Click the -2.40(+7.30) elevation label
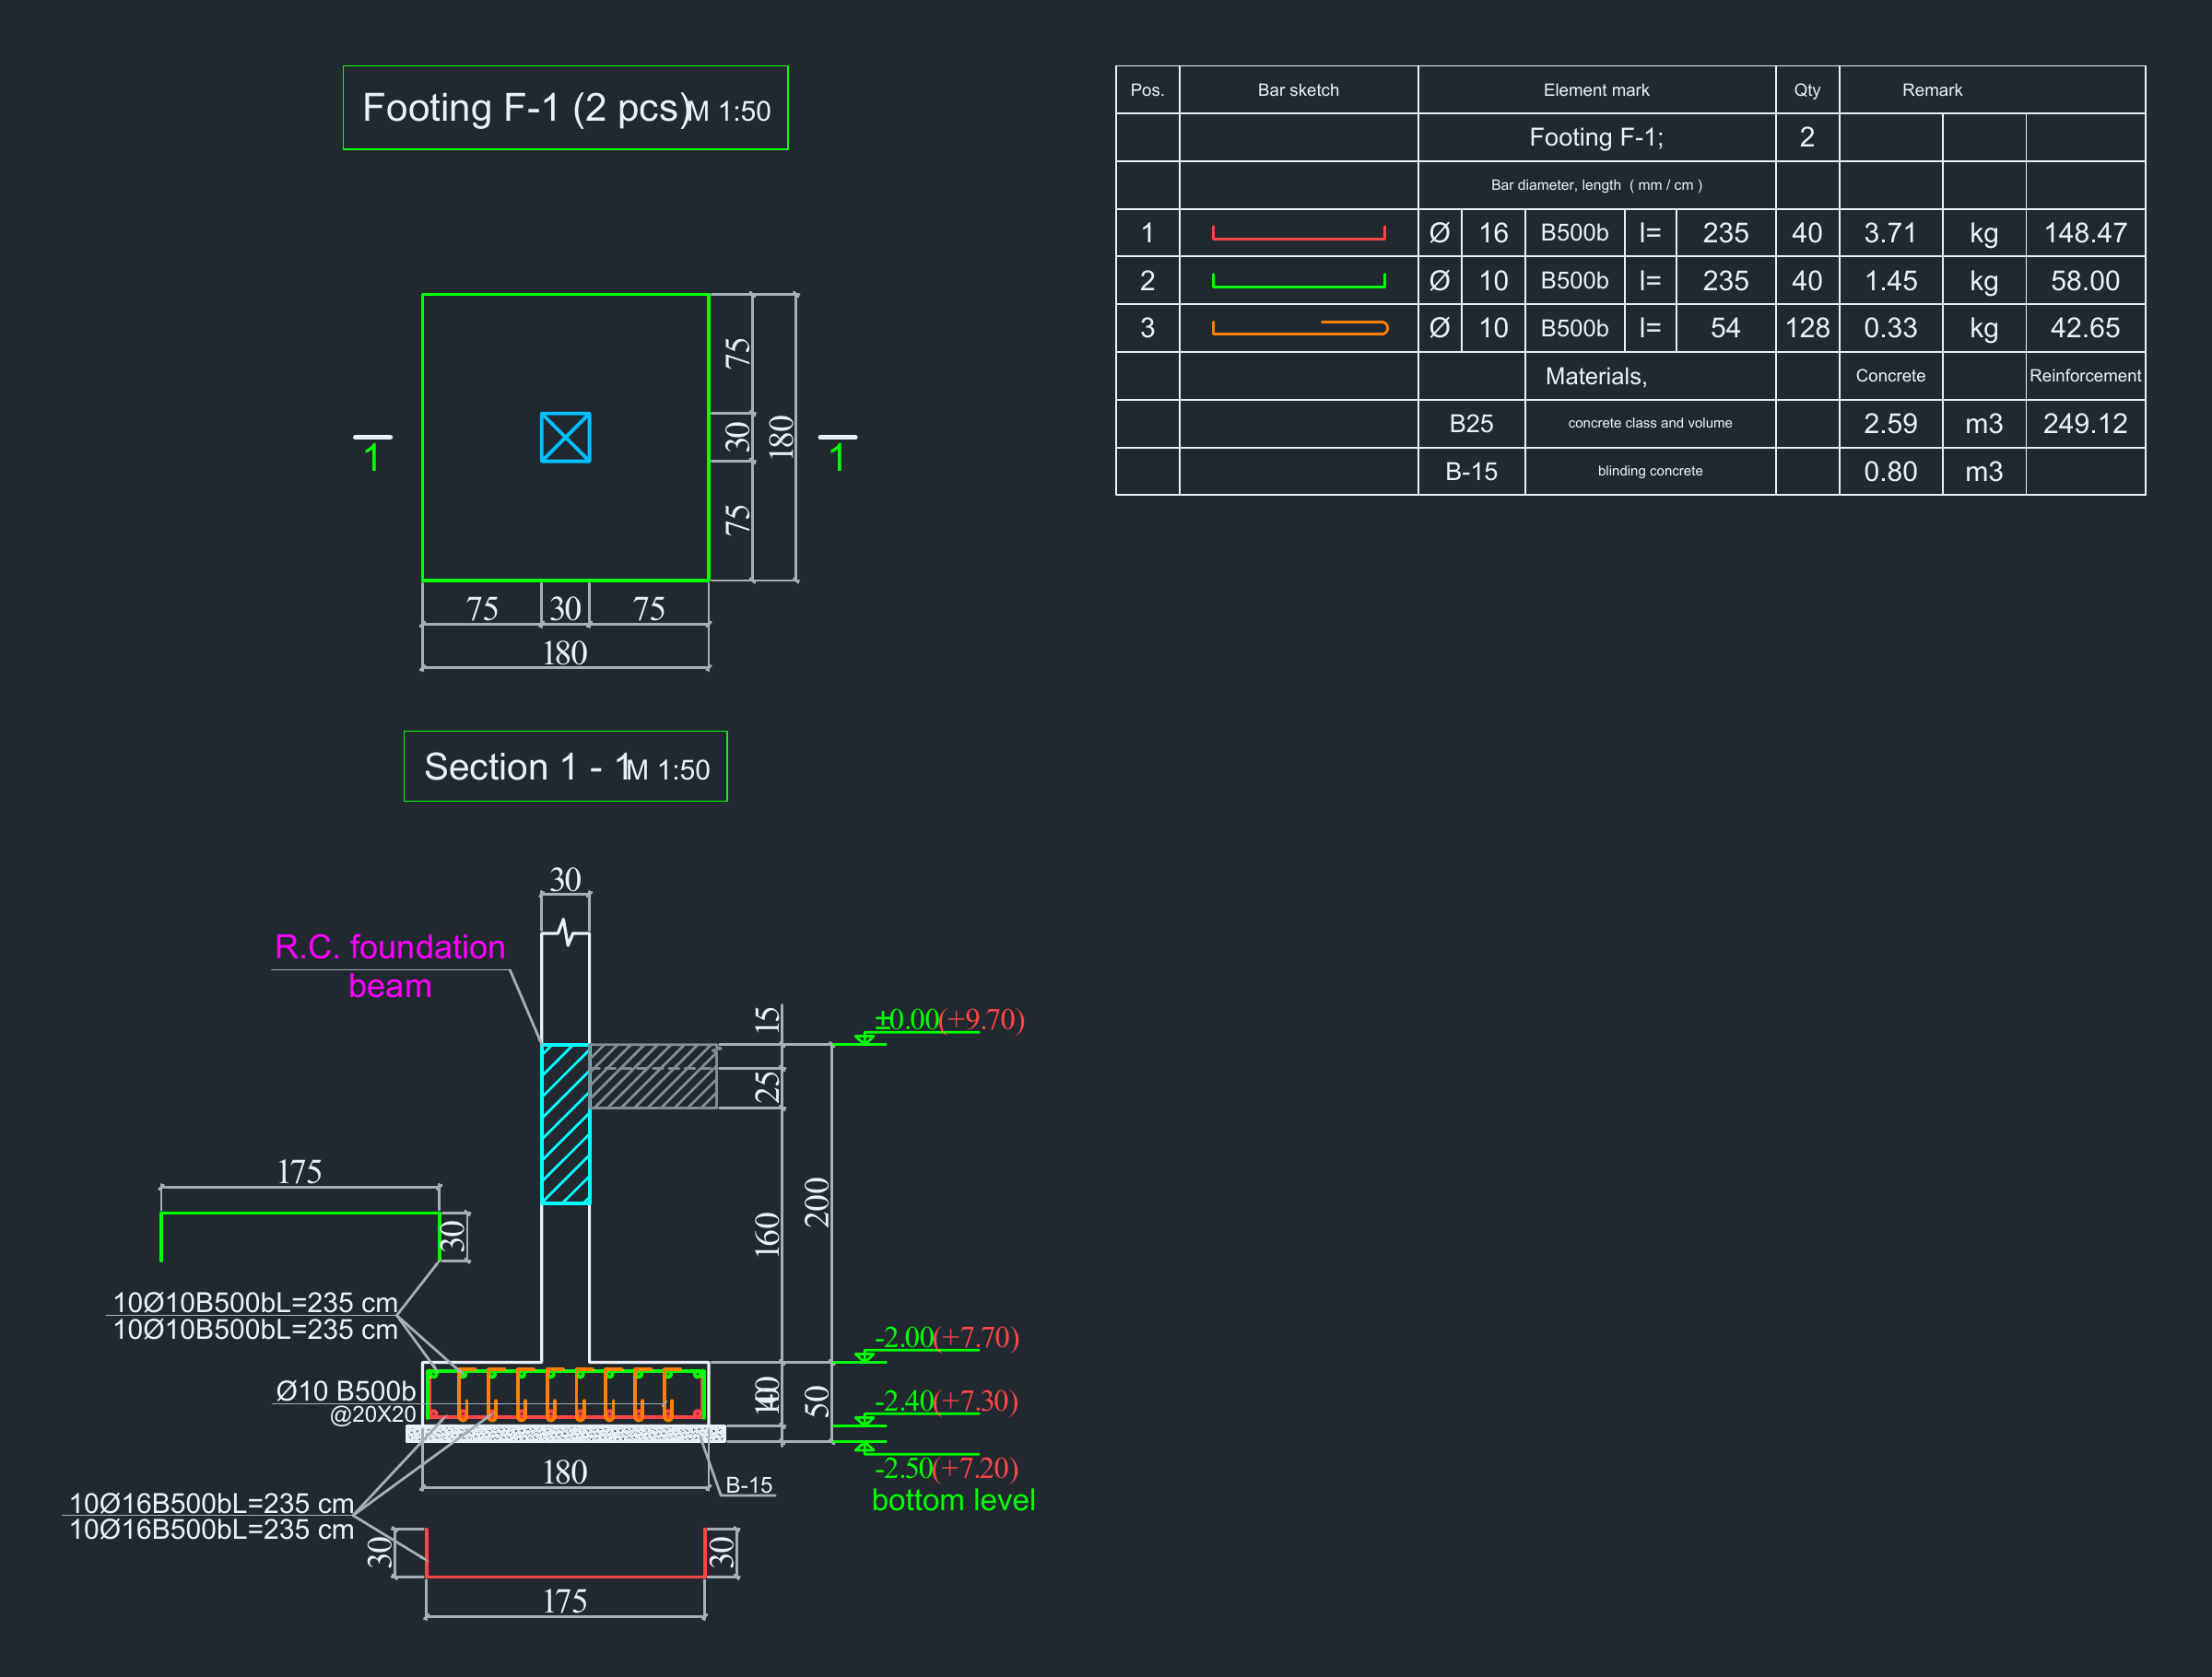 [946, 1400]
